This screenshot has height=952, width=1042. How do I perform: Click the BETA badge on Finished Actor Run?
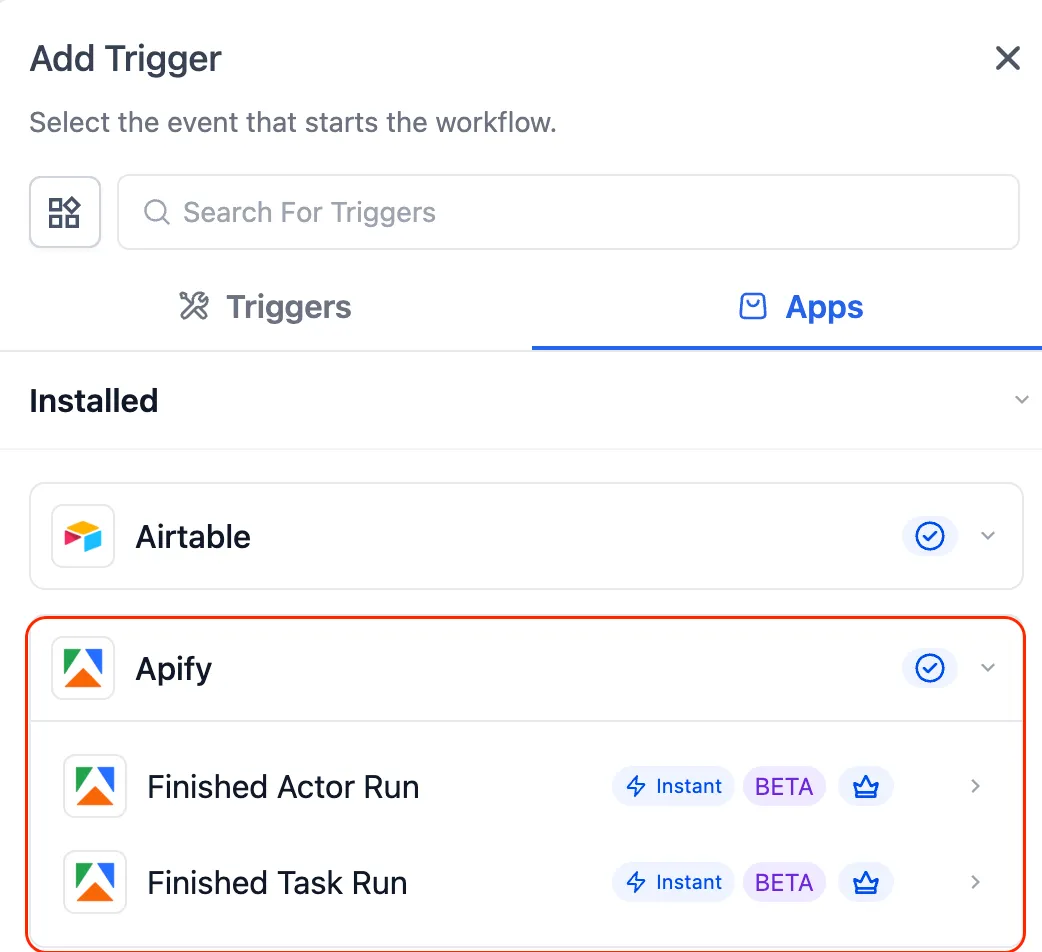click(x=784, y=787)
